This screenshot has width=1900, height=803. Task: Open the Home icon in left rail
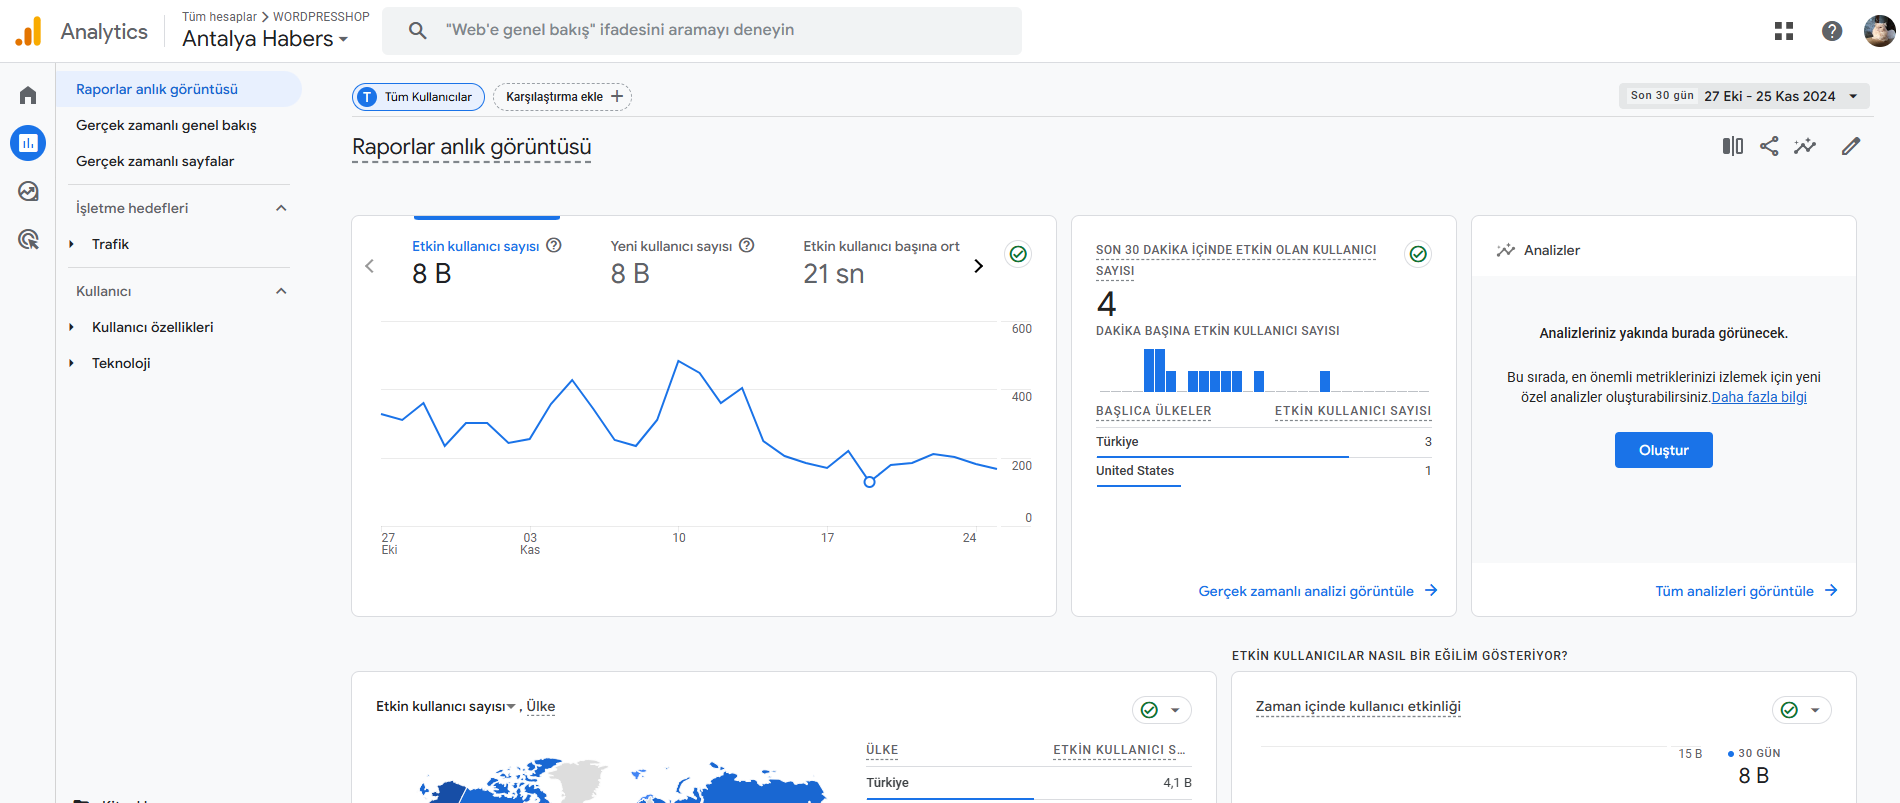[28, 95]
